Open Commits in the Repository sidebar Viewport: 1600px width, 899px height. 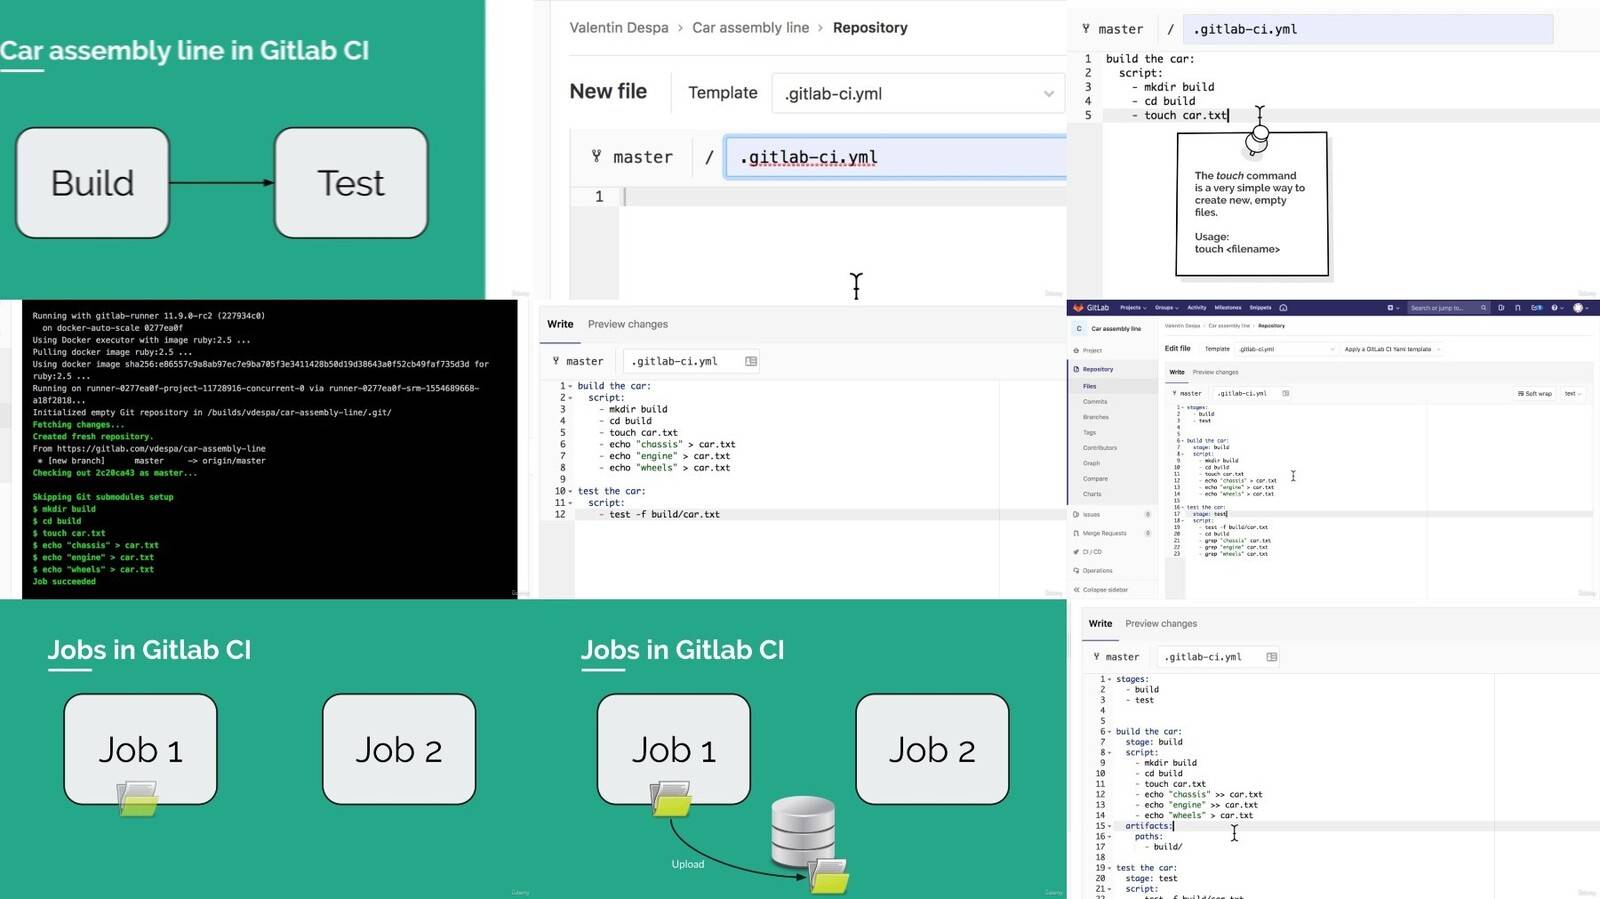click(1095, 401)
